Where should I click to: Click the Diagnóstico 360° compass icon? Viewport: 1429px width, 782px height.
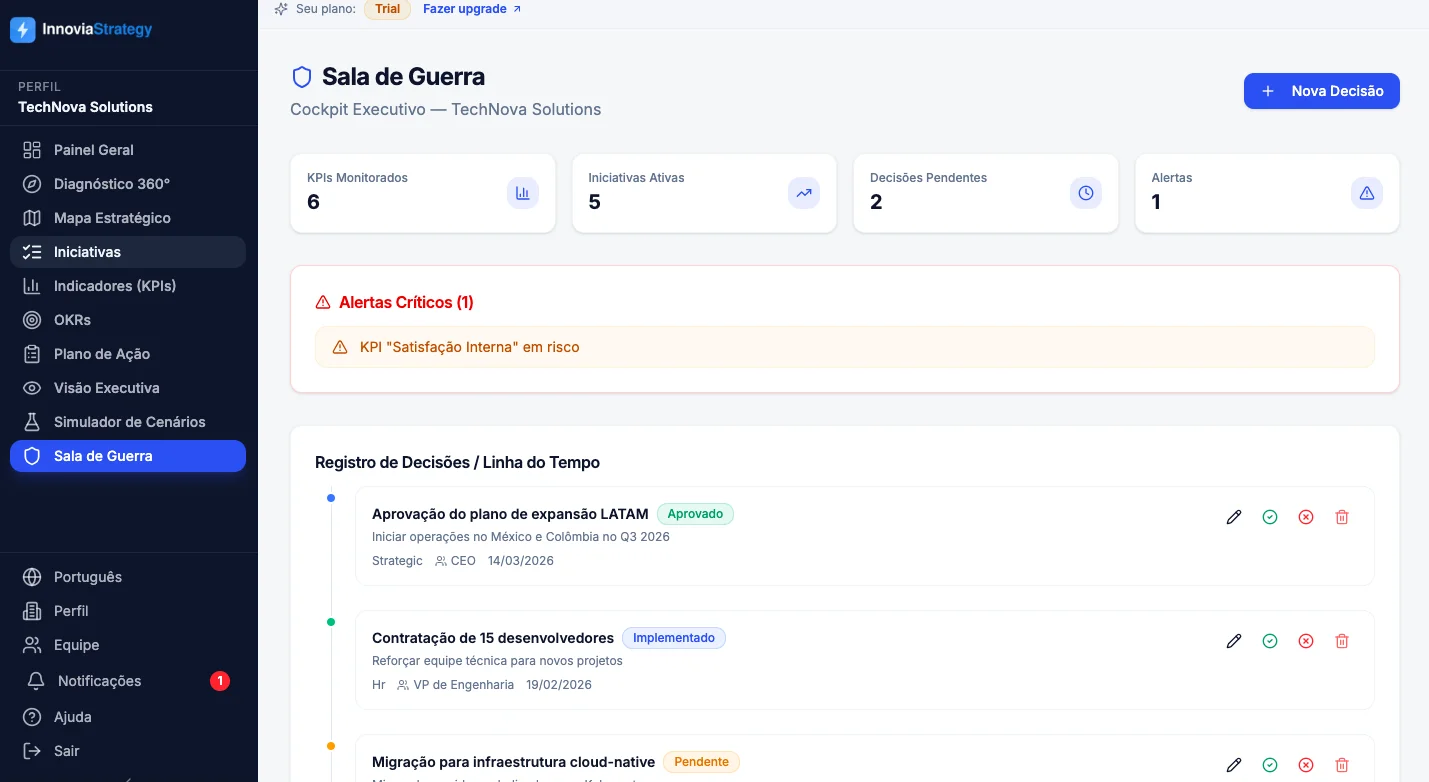32,184
